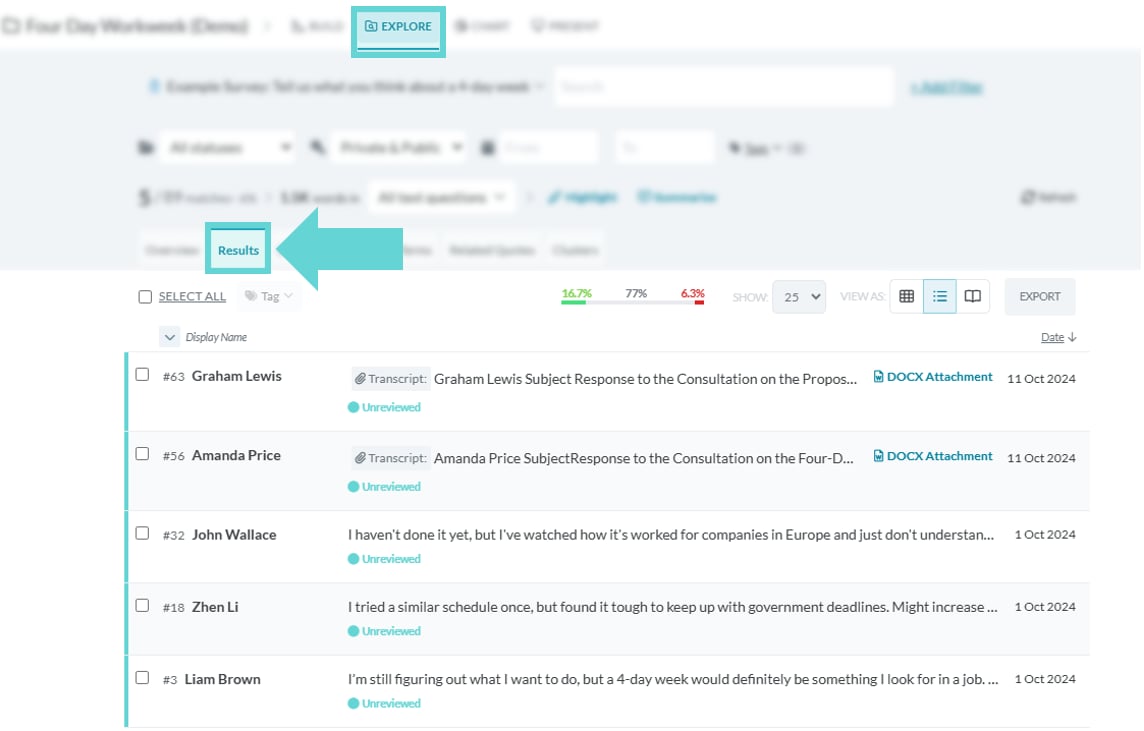Click the Display Name column header
Viewport: 1144px width, 731px height.
coord(216,337)
